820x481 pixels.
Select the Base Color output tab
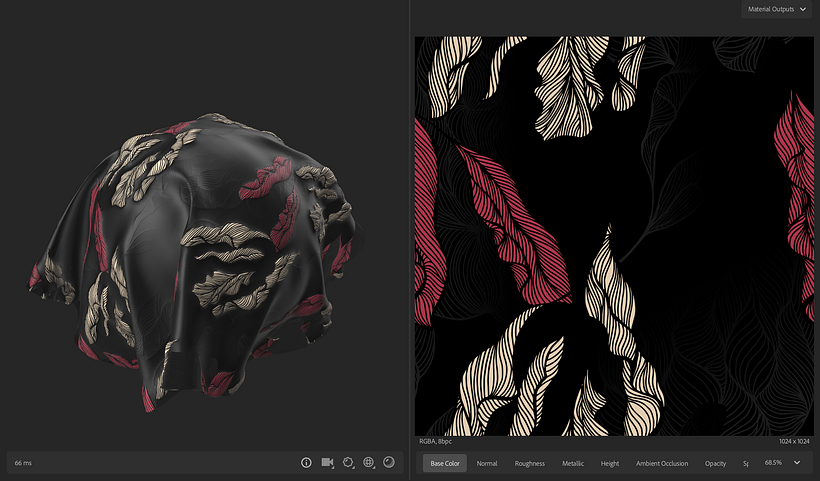coord(444,463)
